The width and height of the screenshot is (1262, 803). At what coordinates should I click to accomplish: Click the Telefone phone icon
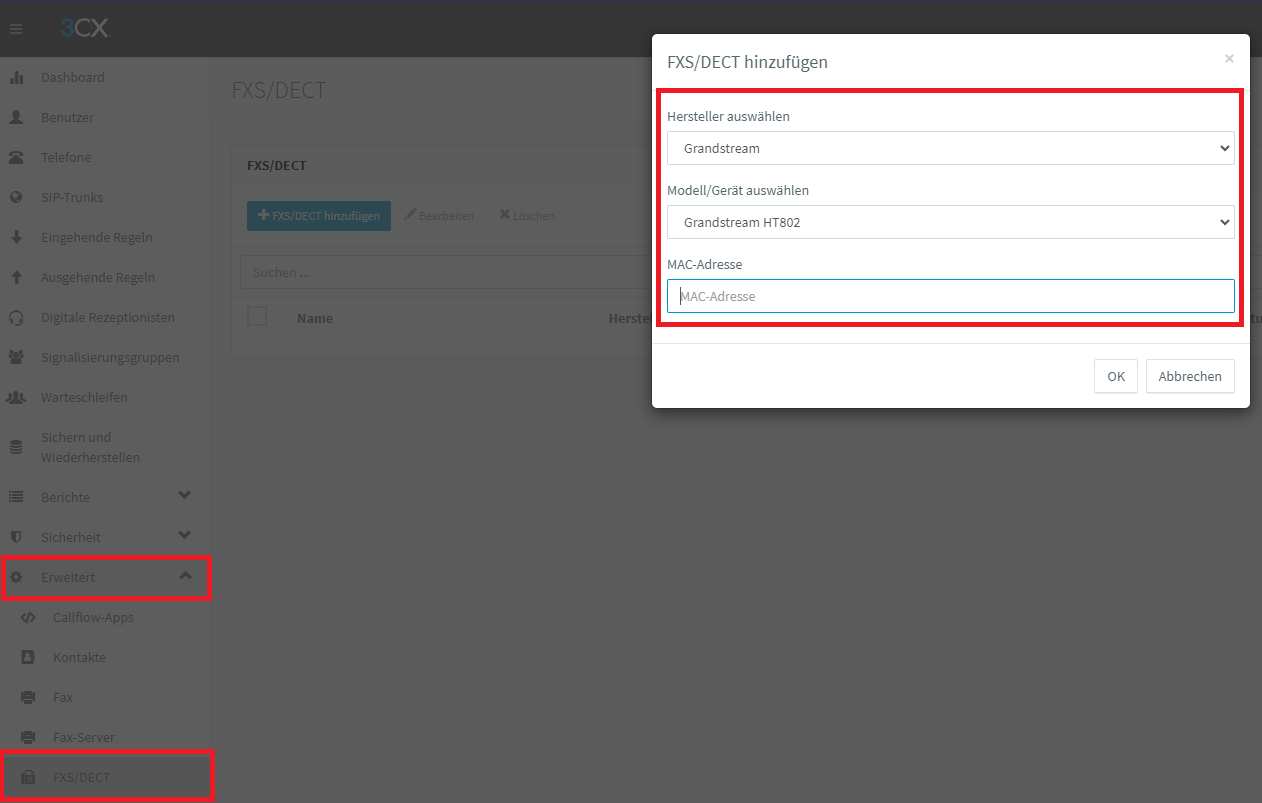16,157
